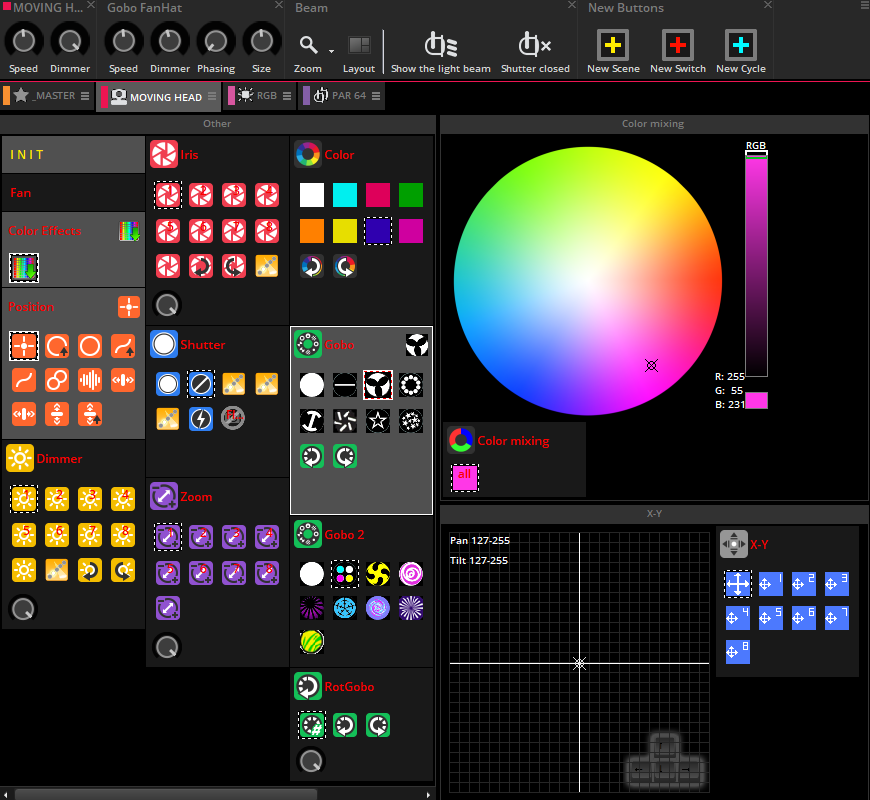The height and width of the screenshot is (800, 870).
Task: Toggle Show the light beam
Action: 440,45
